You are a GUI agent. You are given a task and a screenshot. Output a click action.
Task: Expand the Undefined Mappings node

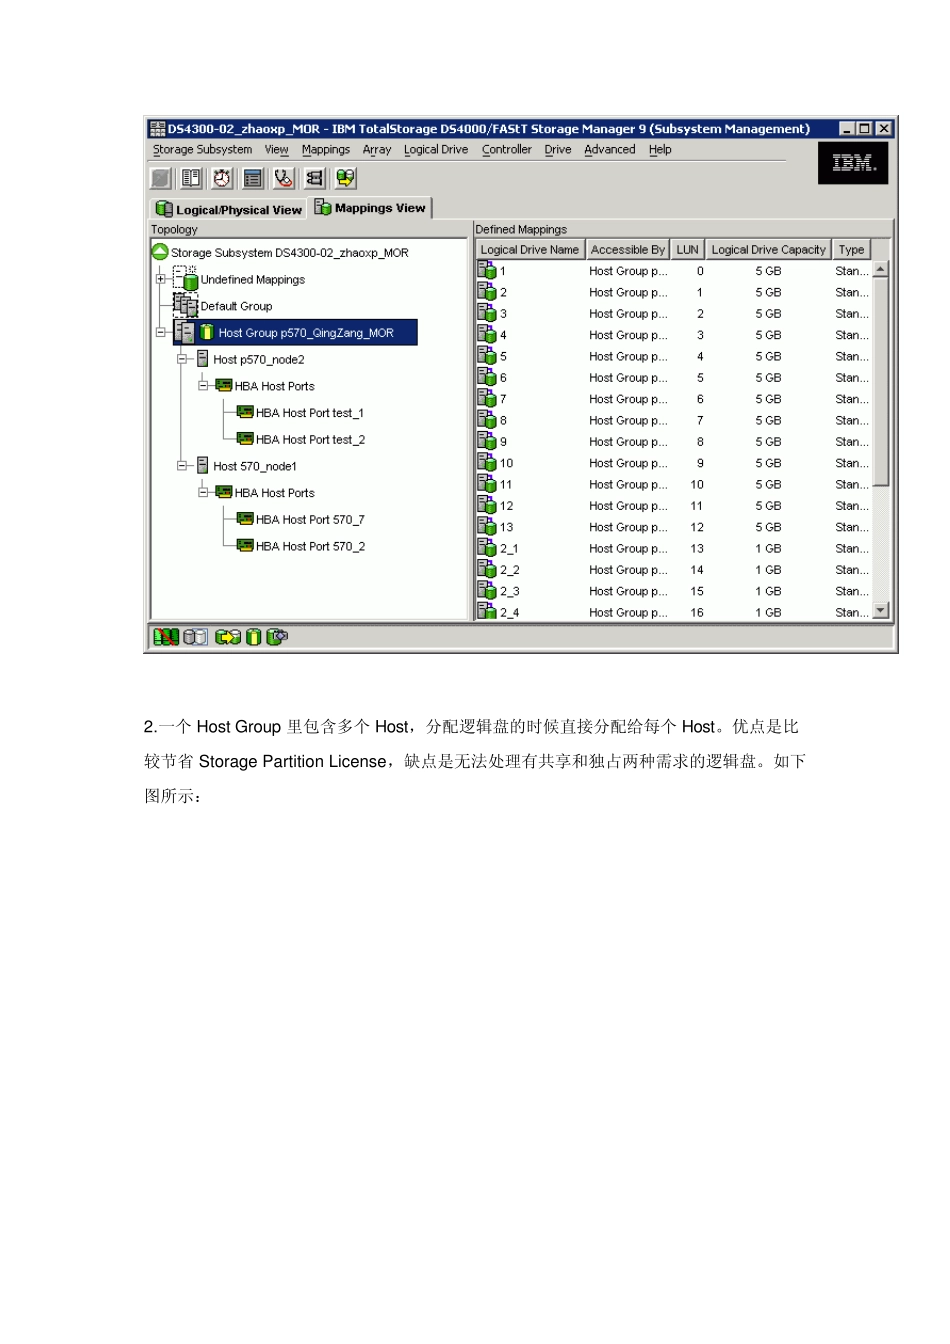coord(161,279)
